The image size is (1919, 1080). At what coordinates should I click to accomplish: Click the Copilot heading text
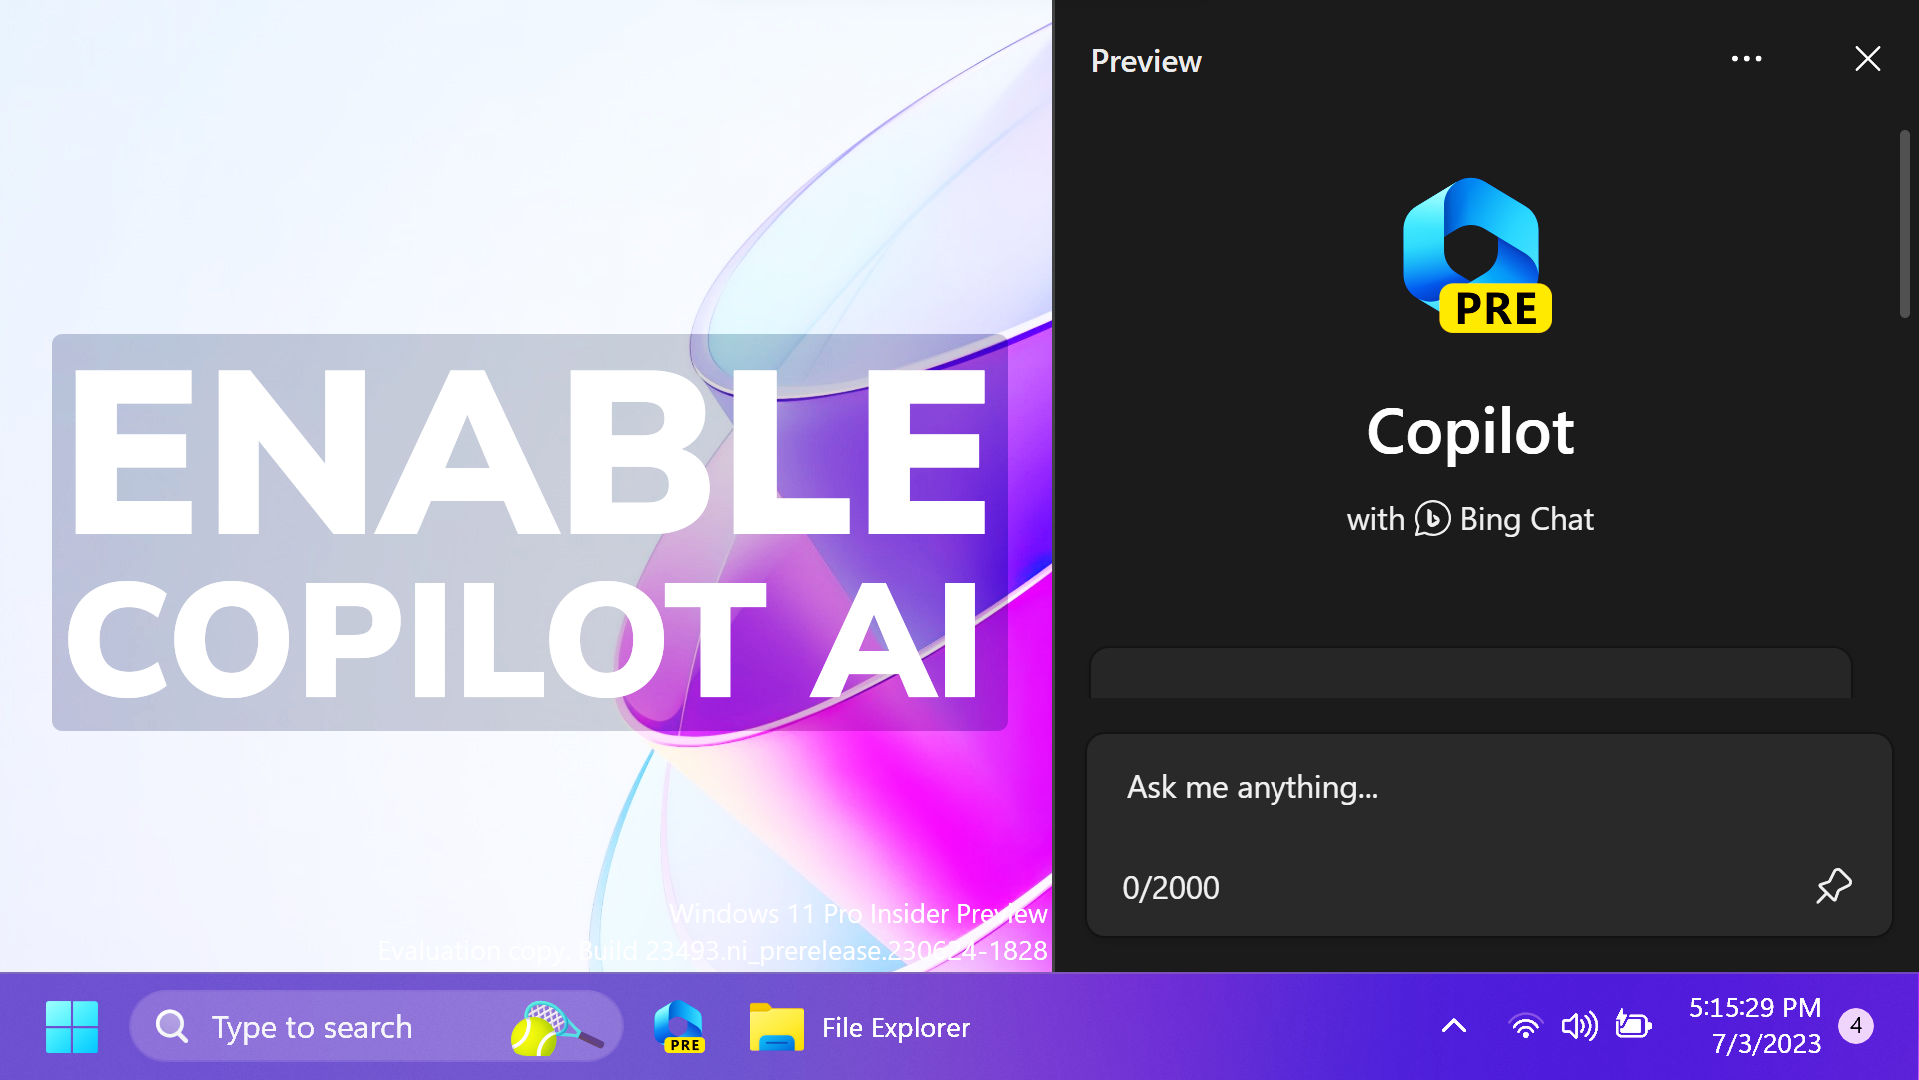1470,432
